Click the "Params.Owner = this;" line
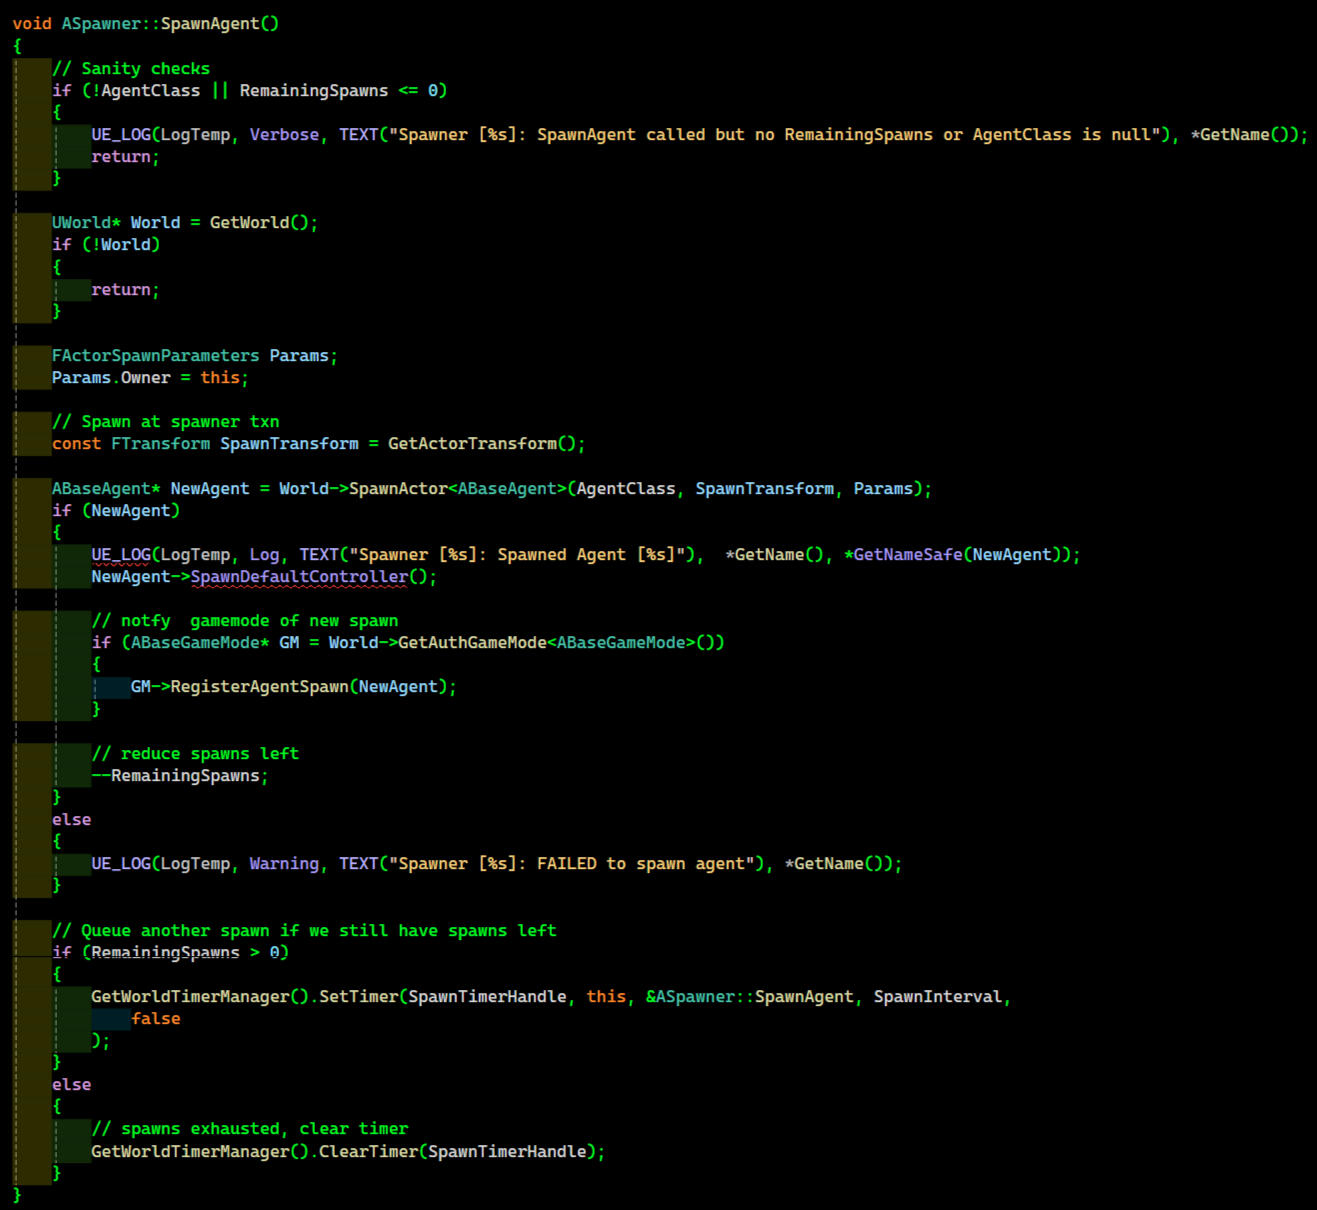Screen dimensions: 1317x1210 click(x=150, y=378)
